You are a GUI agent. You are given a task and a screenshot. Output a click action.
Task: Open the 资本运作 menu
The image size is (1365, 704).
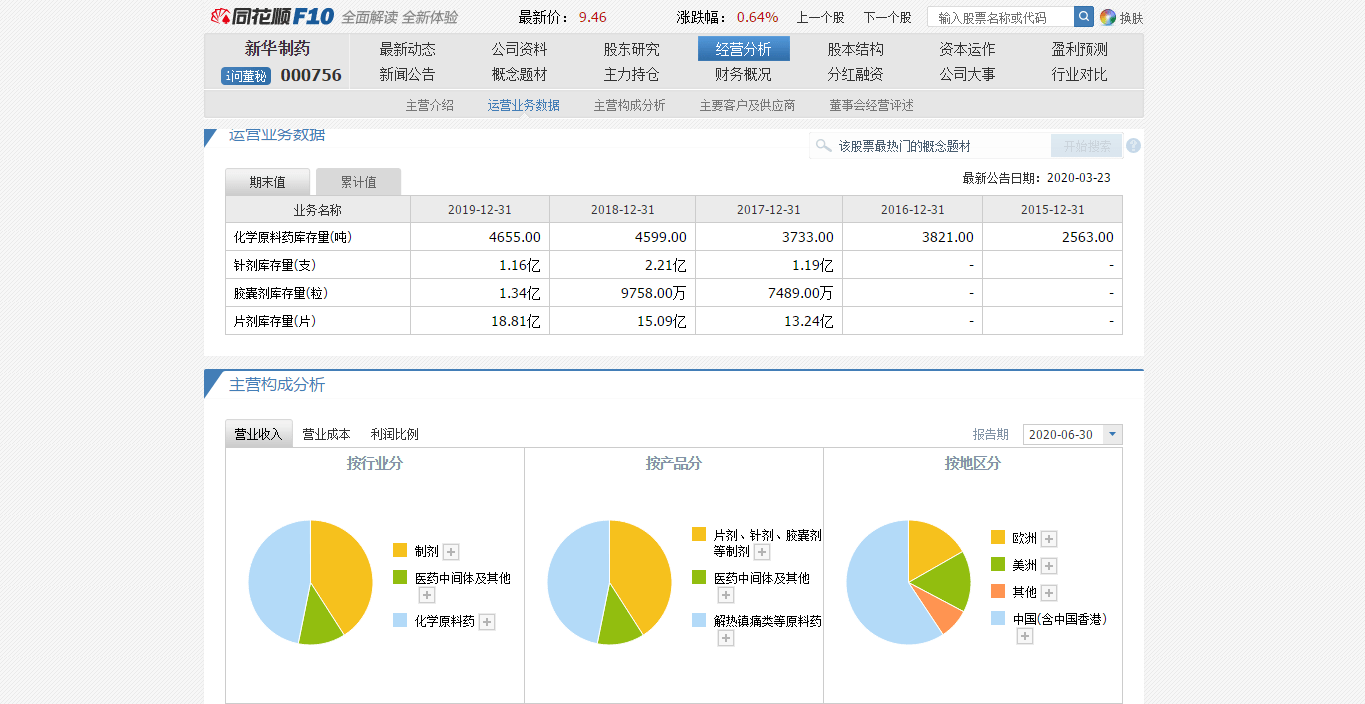point(967,49)
